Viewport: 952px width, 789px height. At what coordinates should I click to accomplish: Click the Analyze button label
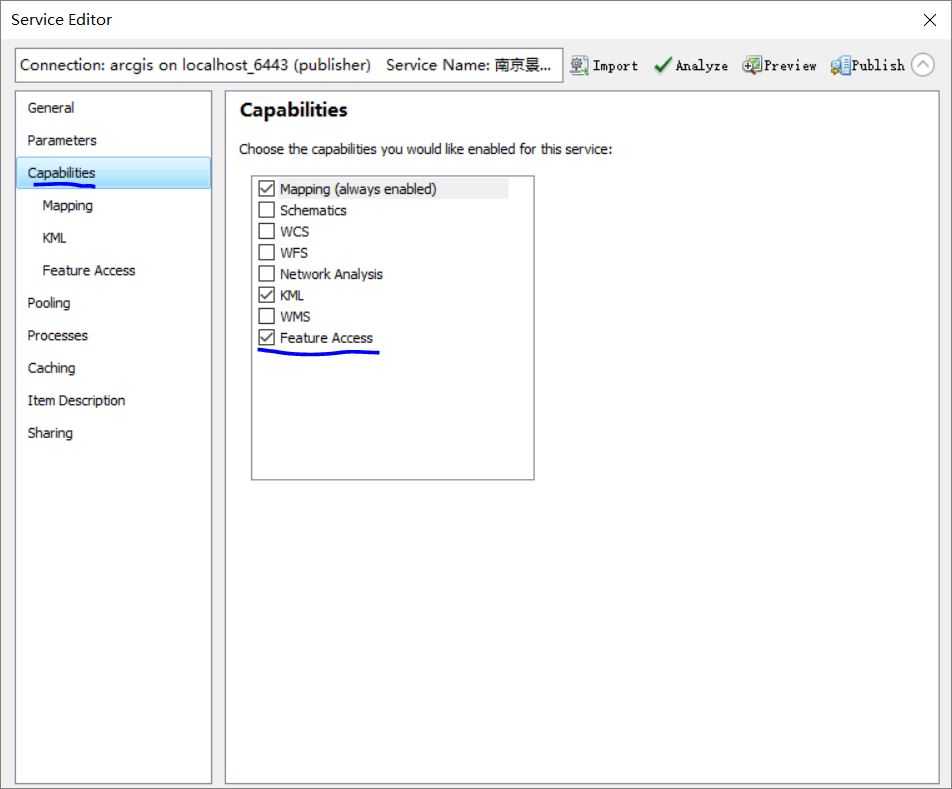click(702, 66)
